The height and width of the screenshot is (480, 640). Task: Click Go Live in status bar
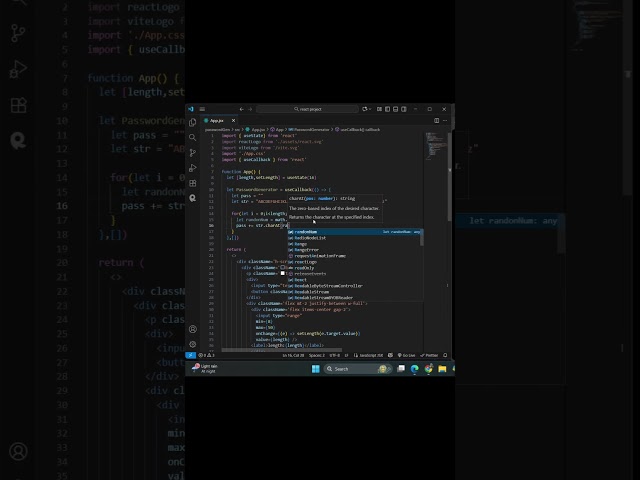click(406, 355)
